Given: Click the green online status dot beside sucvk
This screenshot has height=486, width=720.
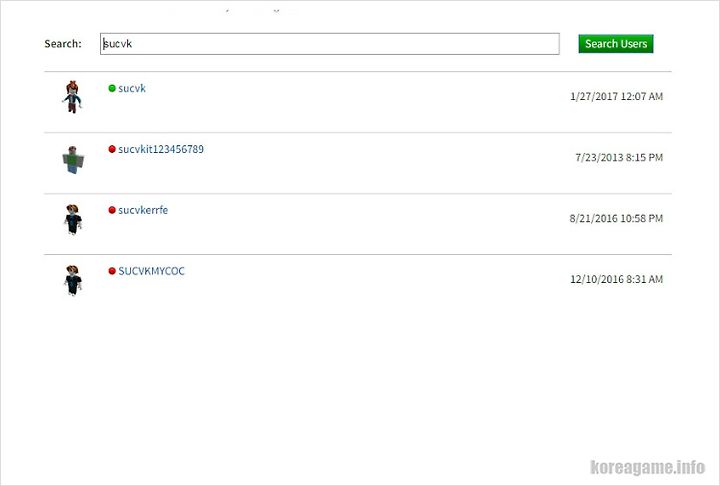Looking at the screenshot, I should [x=112, y=88].
